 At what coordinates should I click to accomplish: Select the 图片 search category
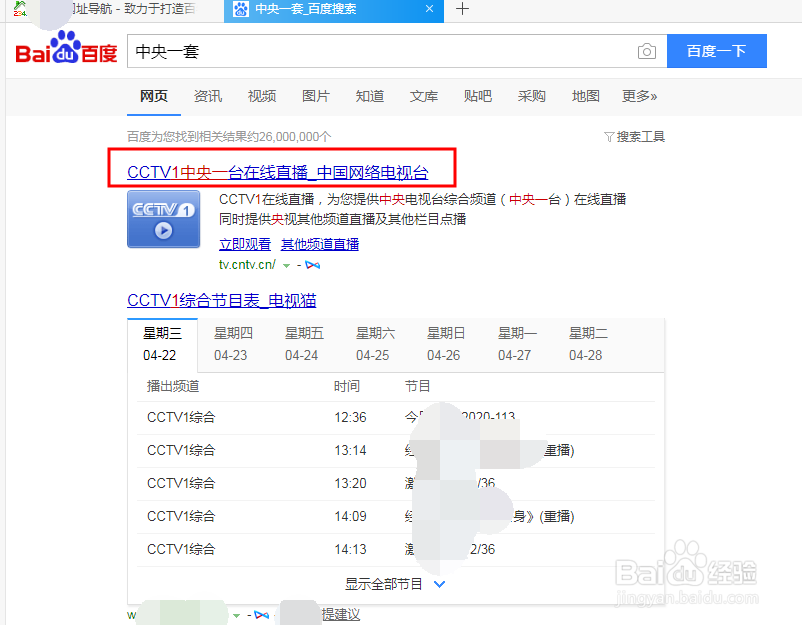316,96
